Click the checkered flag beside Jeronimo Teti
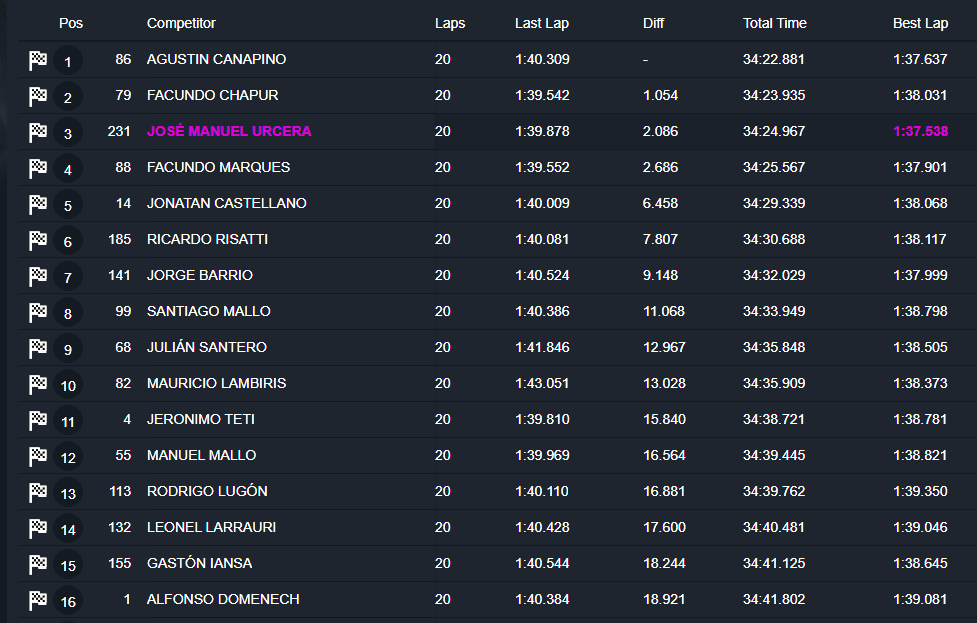The height and width of the screenshot is (623, 977). pos(38,420)
